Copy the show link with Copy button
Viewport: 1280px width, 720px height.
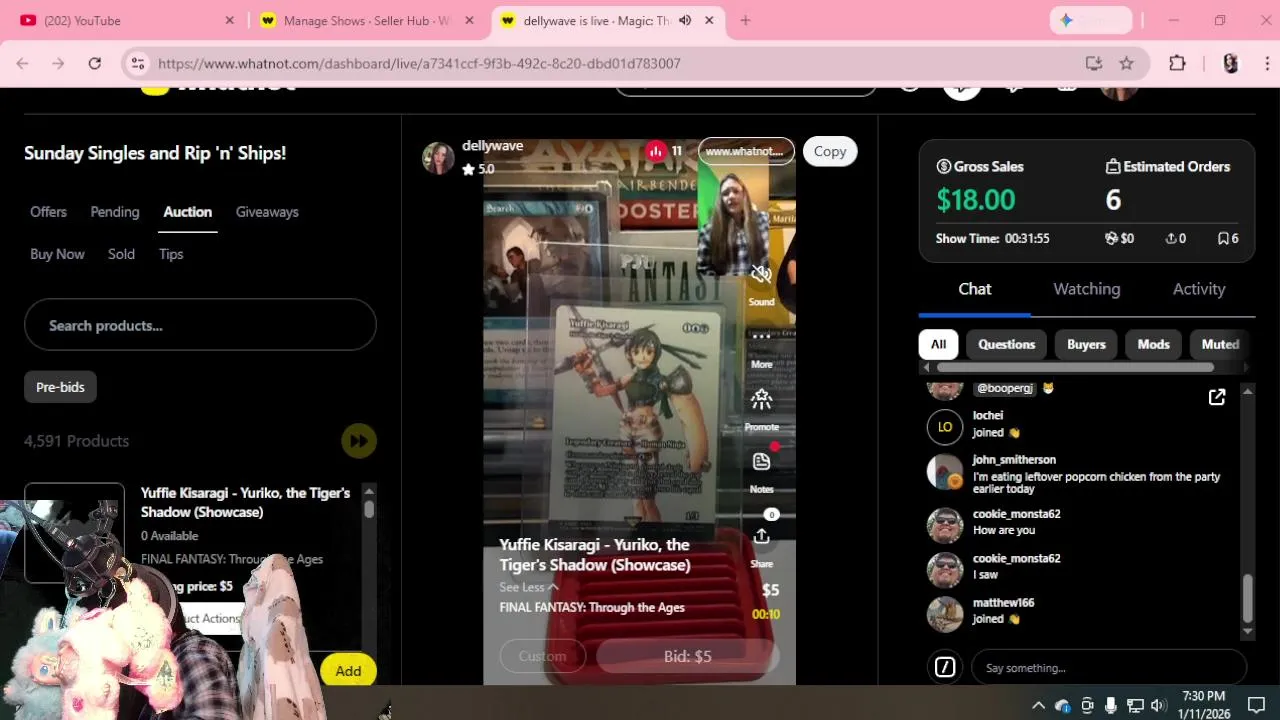point(830,151)
